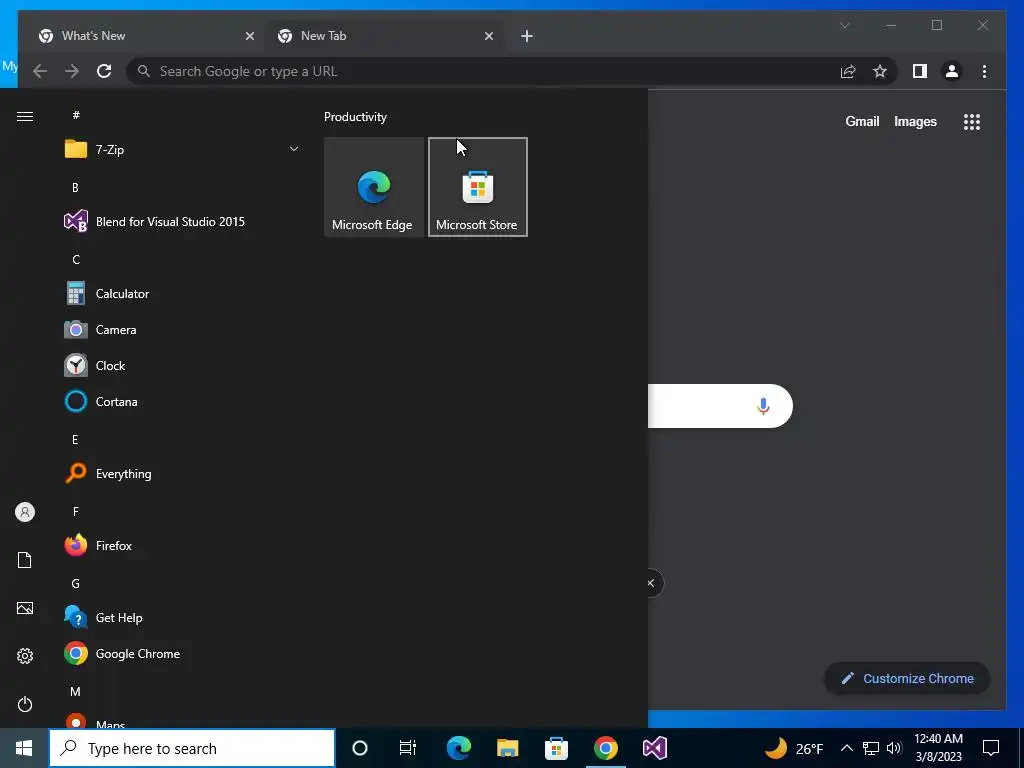Jump to the letter B group header
Image resolution: width=1024 pixels, height=768 pixels.
[75, 187]
